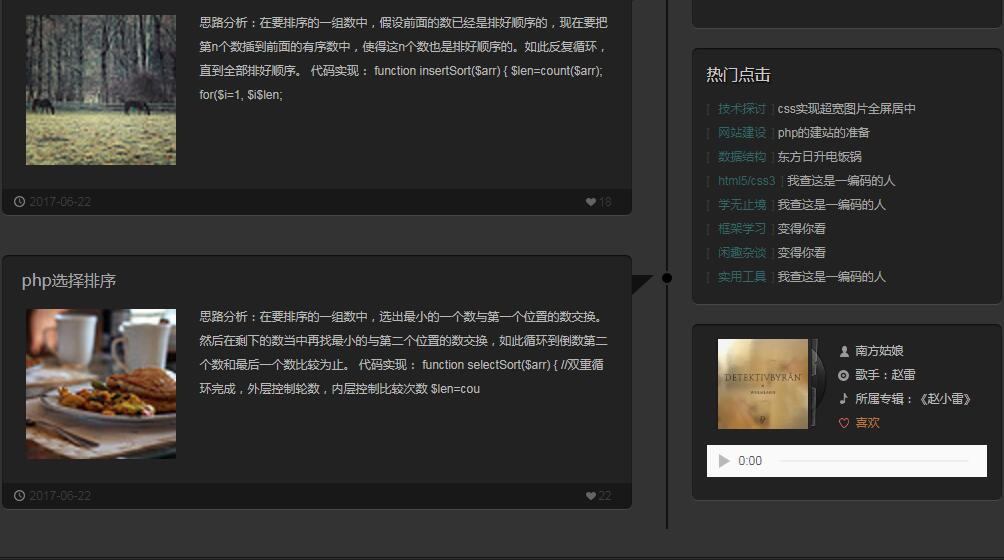Click the DETEKTIVBYRÅN album cover
Viewport: 1004px width, 560px height.
pos(763,384)
